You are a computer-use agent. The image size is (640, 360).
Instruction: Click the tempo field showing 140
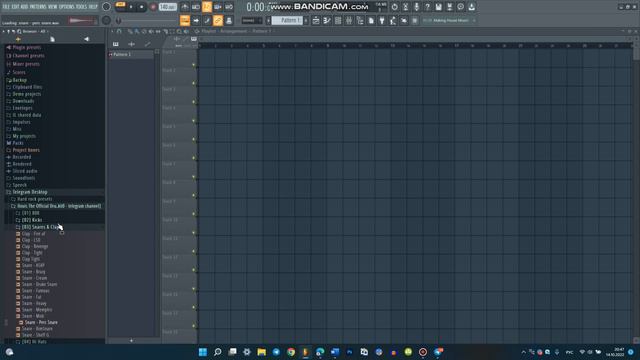[167, 7]
